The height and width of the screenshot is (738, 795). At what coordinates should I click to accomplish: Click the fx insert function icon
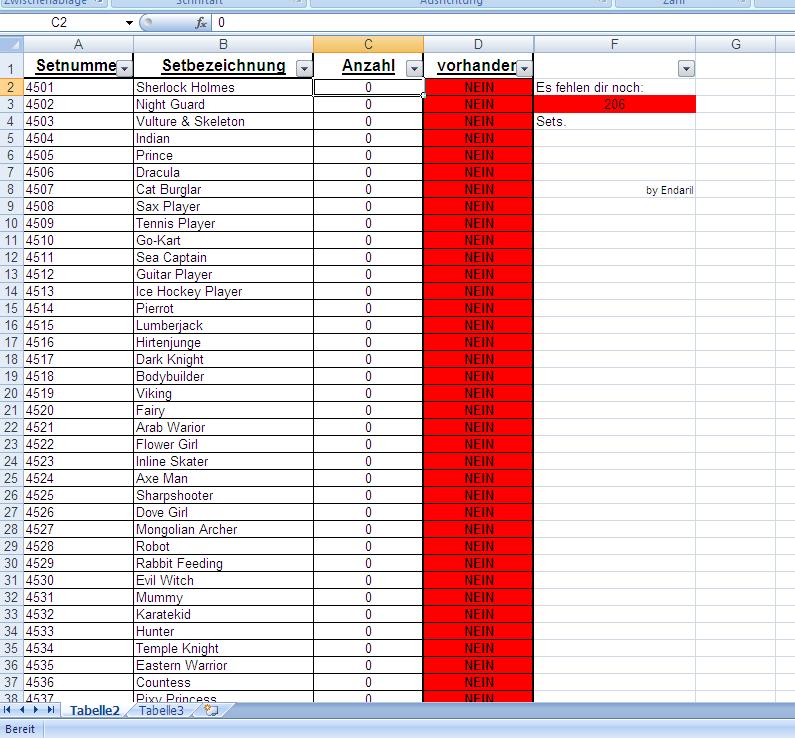pyautogui.click(x=200, y=22)
